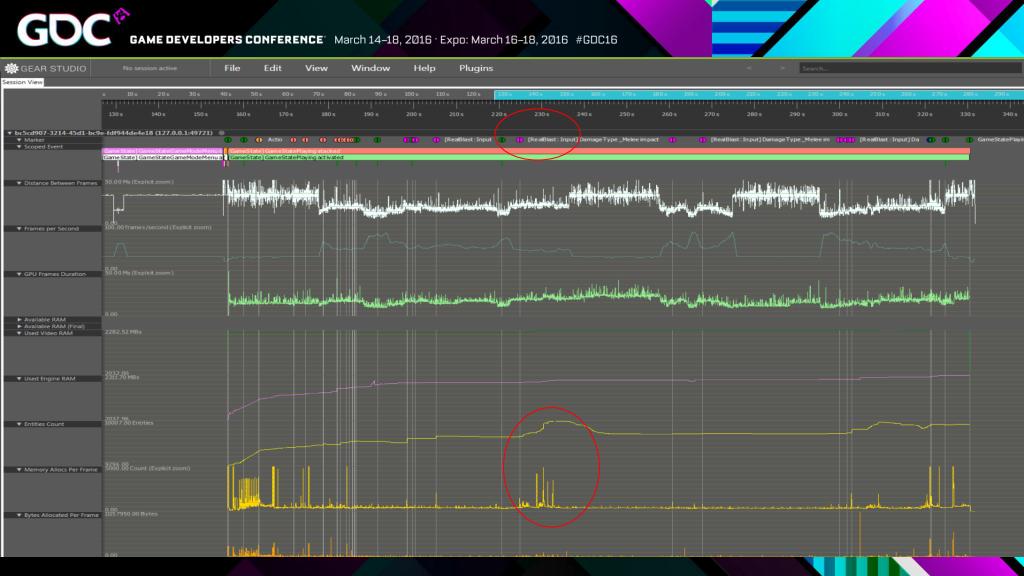Open the Plugins menu

point(476,68)
